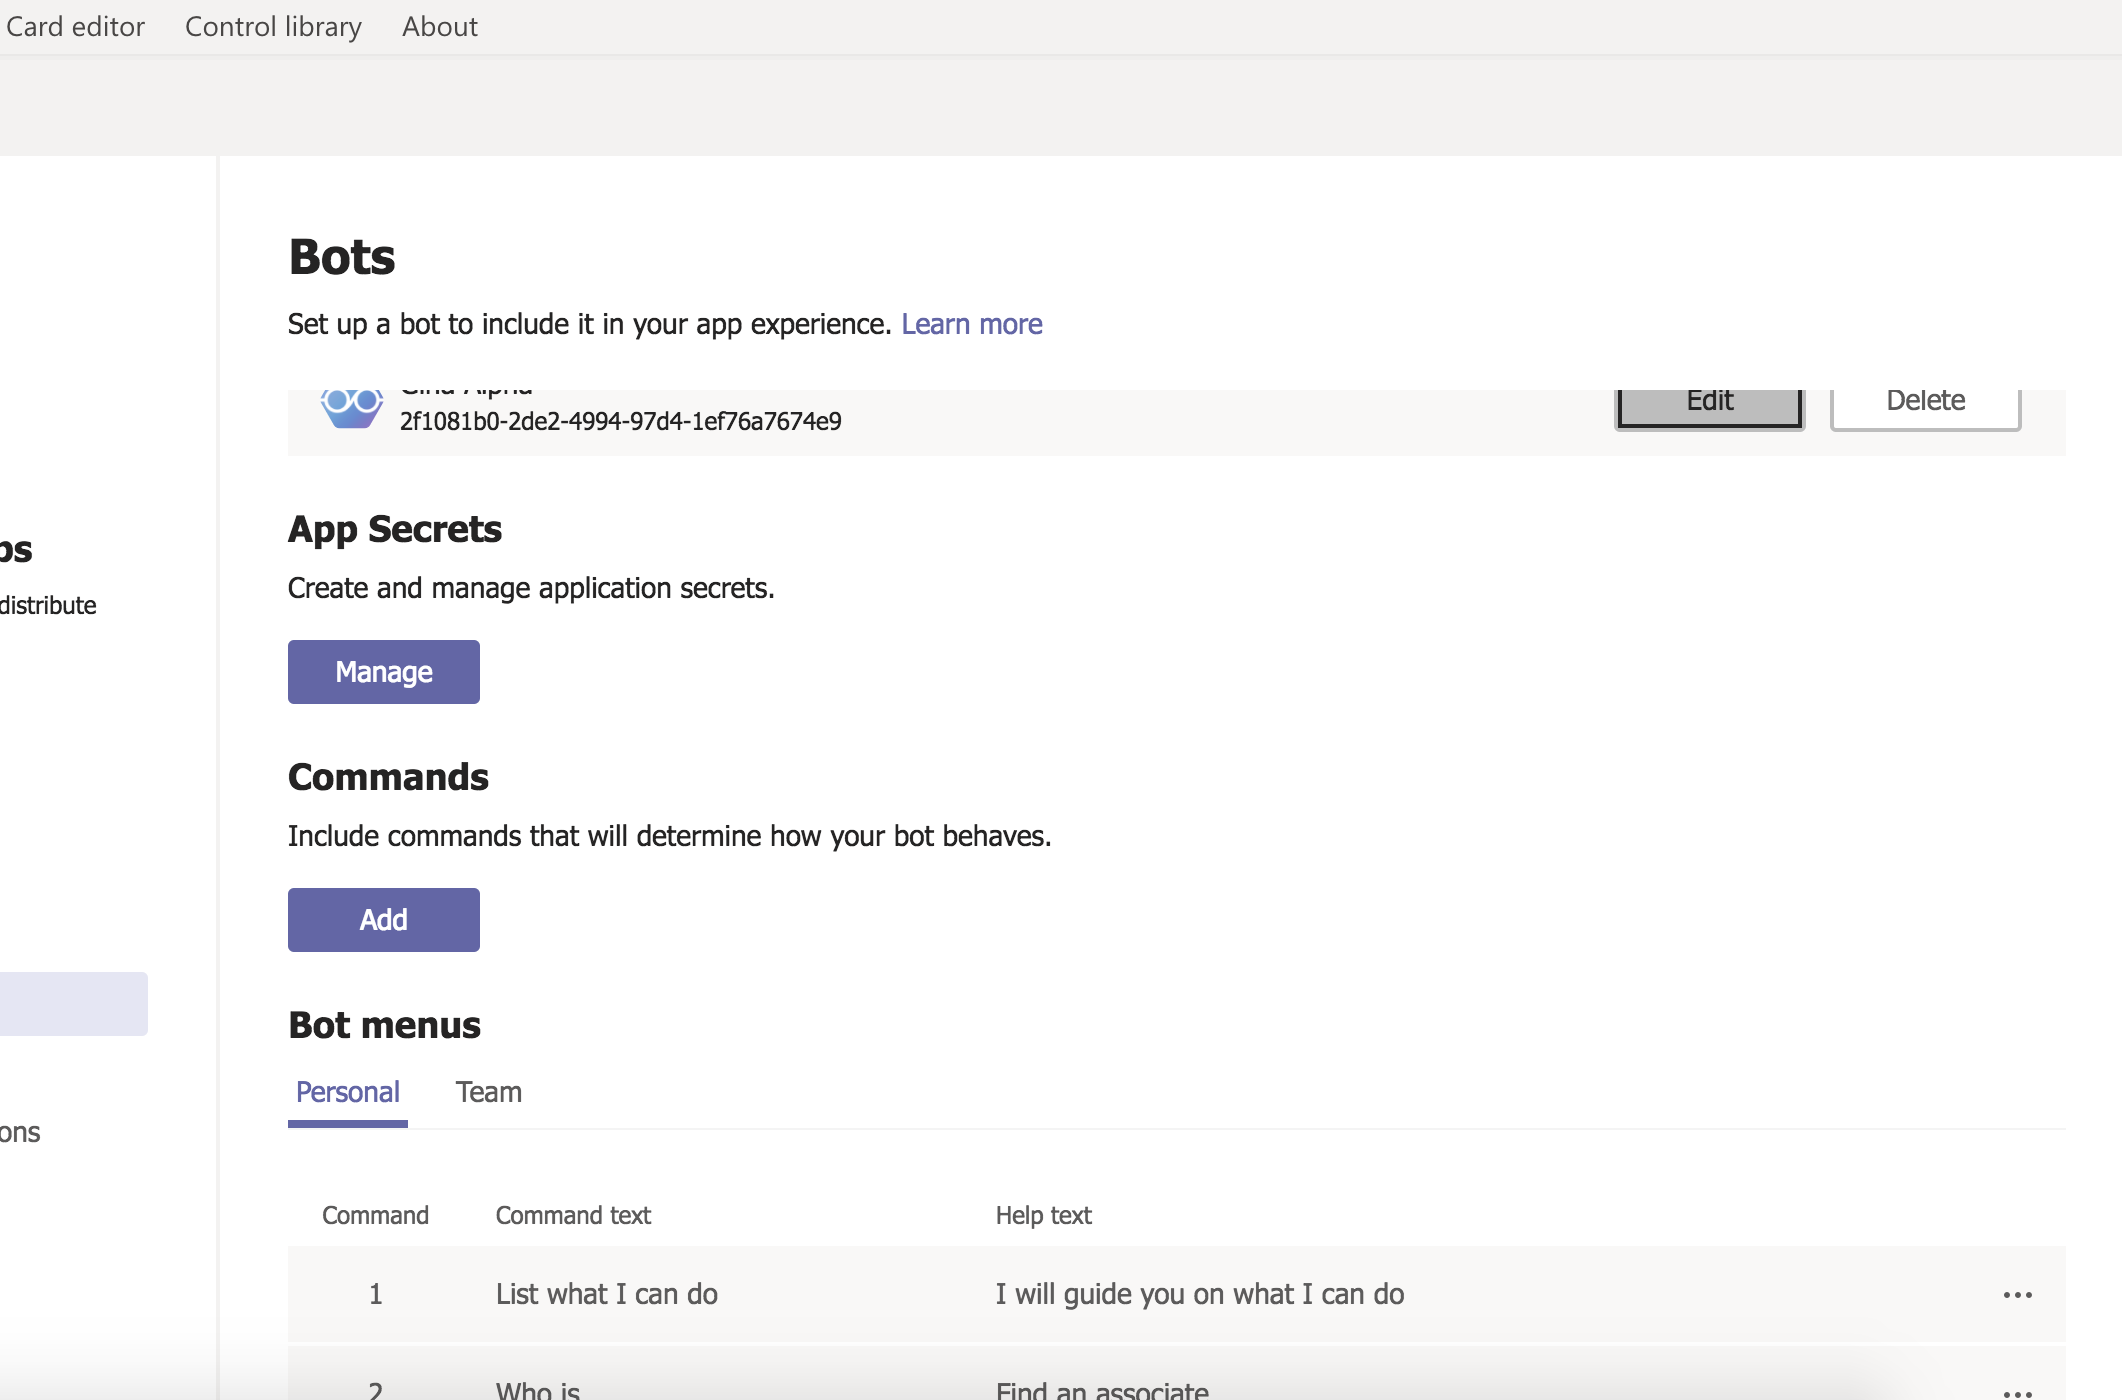
Task: Open more options for the 'Who is' command
Action: click(2018, 1390)
